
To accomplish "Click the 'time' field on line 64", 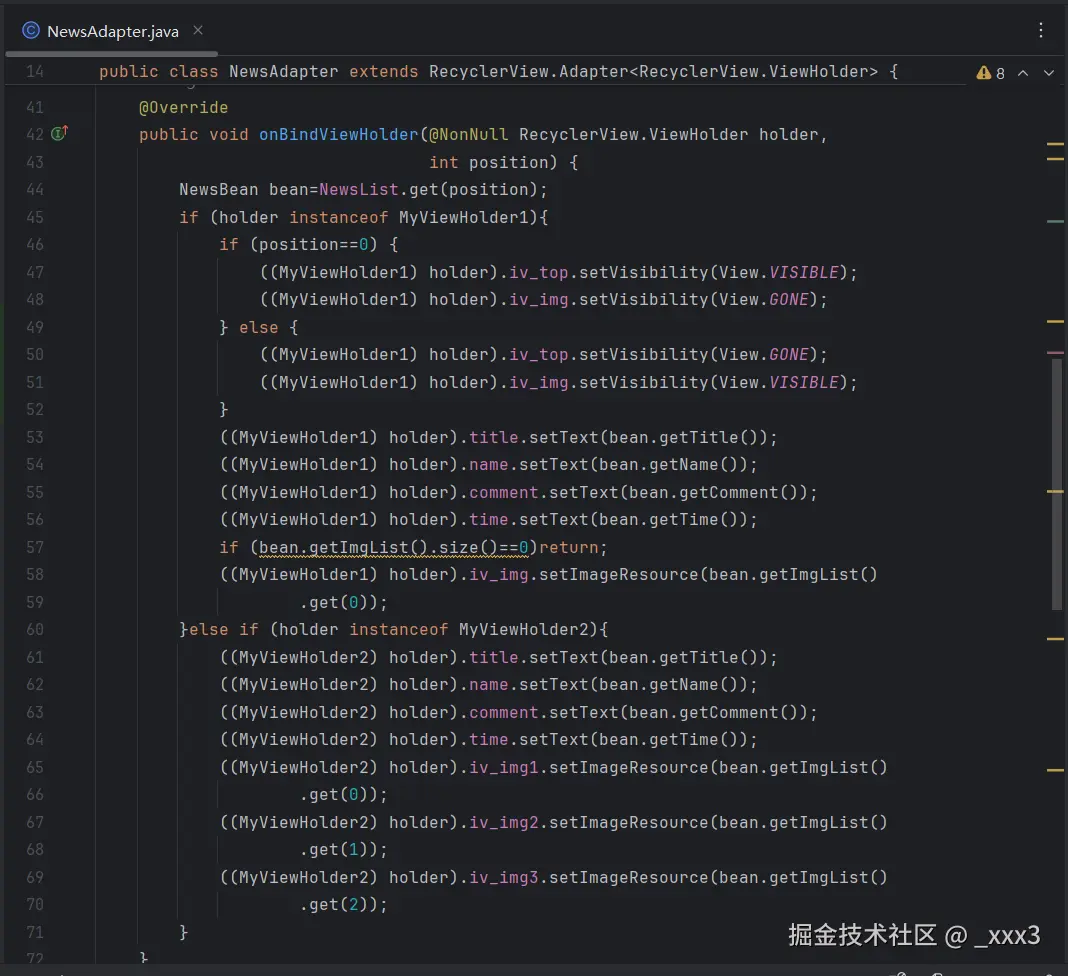I will 488,740.
